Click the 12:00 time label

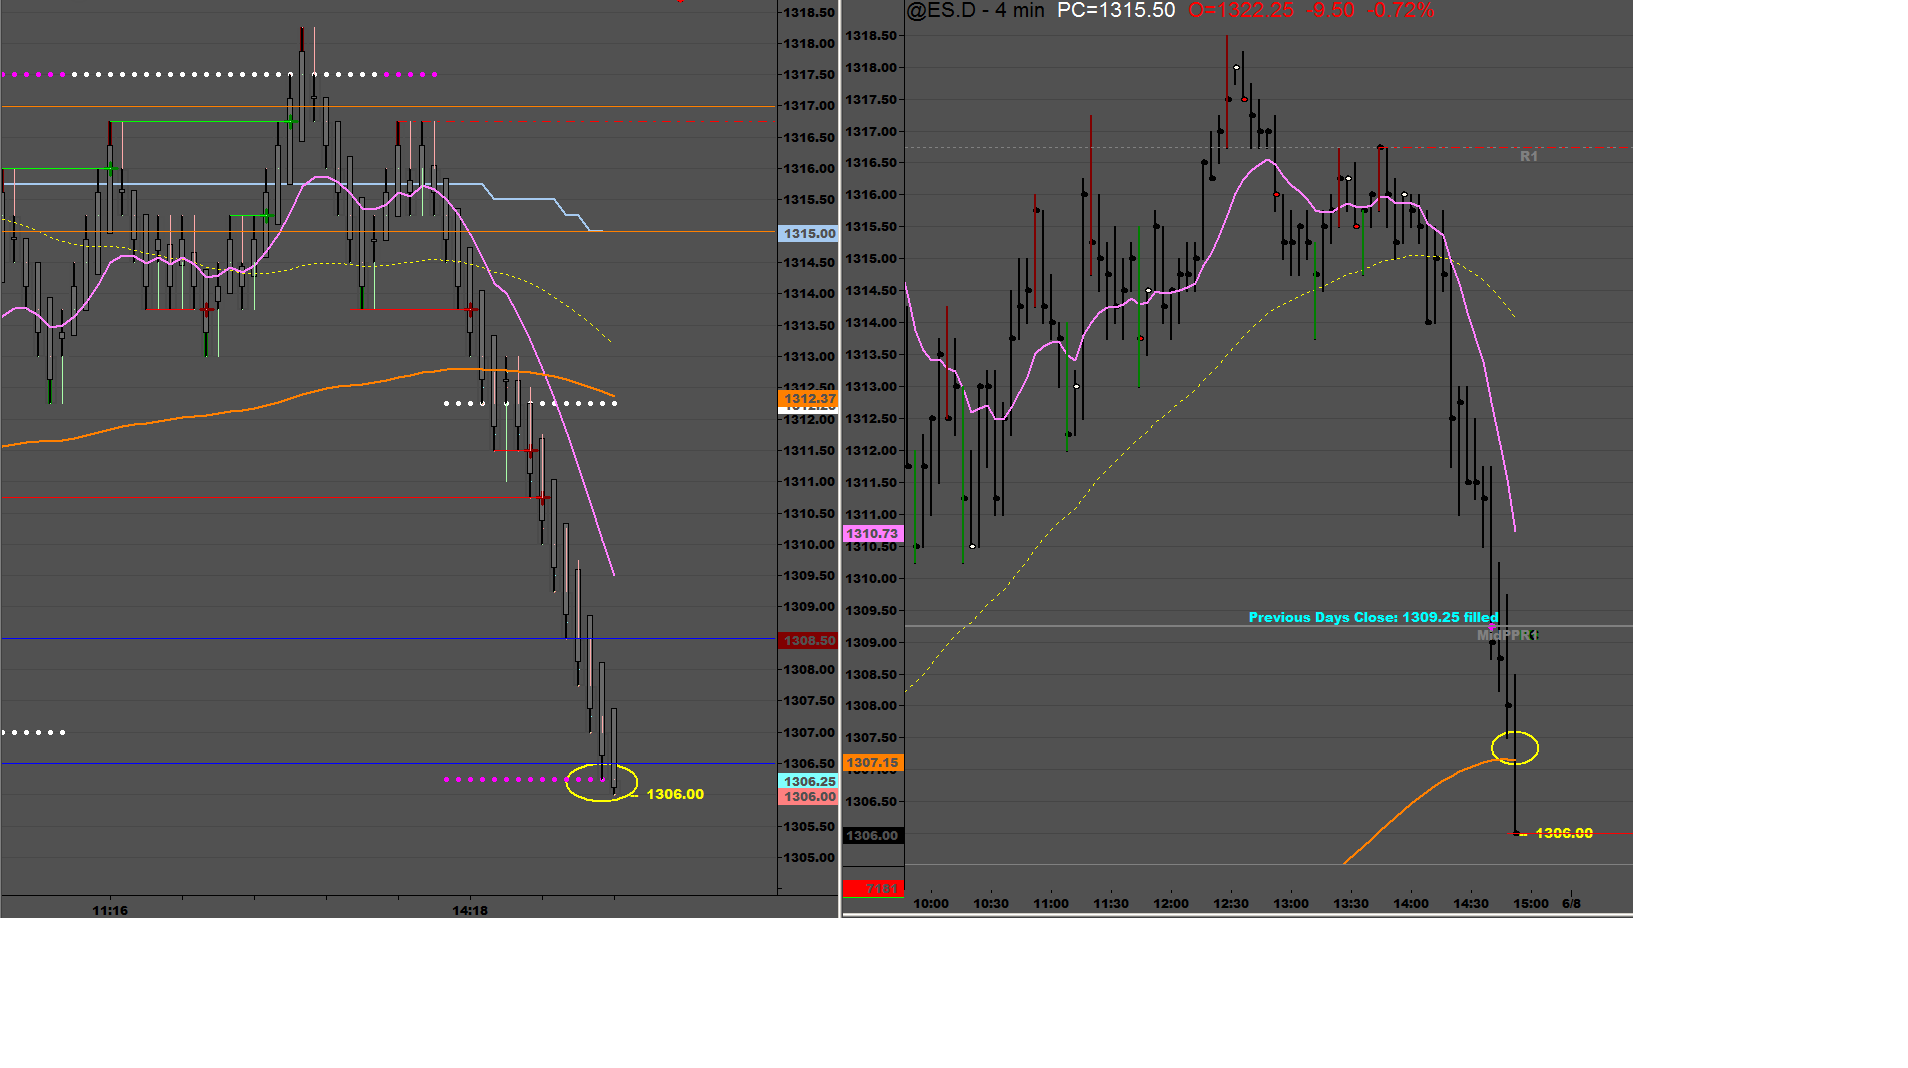pos(1171,904)
